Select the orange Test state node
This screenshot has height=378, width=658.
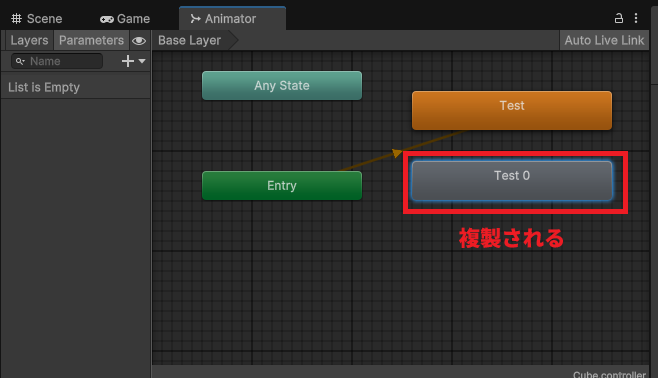pyautogui.click(x=512, y=110)
